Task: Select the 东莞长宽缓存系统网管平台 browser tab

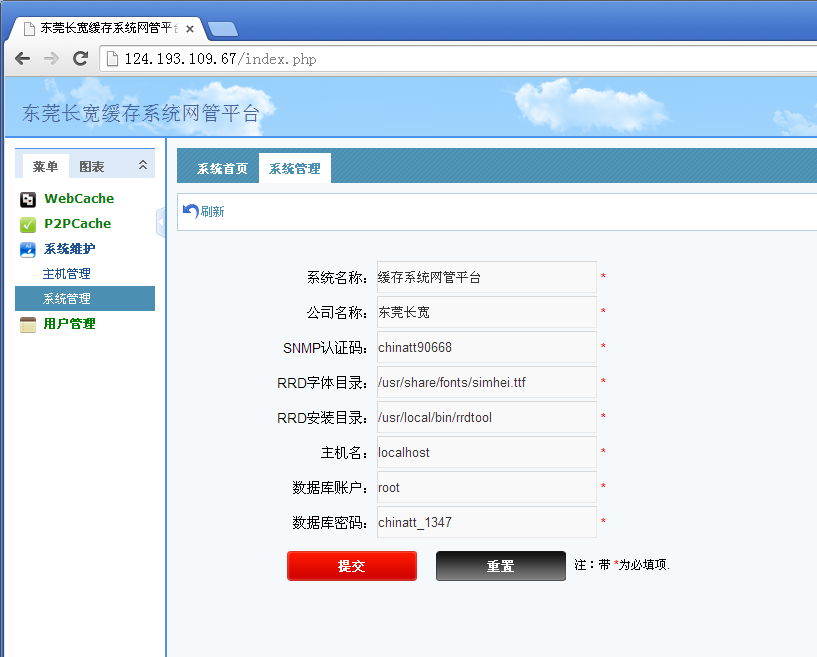Action: click(108, 28)
